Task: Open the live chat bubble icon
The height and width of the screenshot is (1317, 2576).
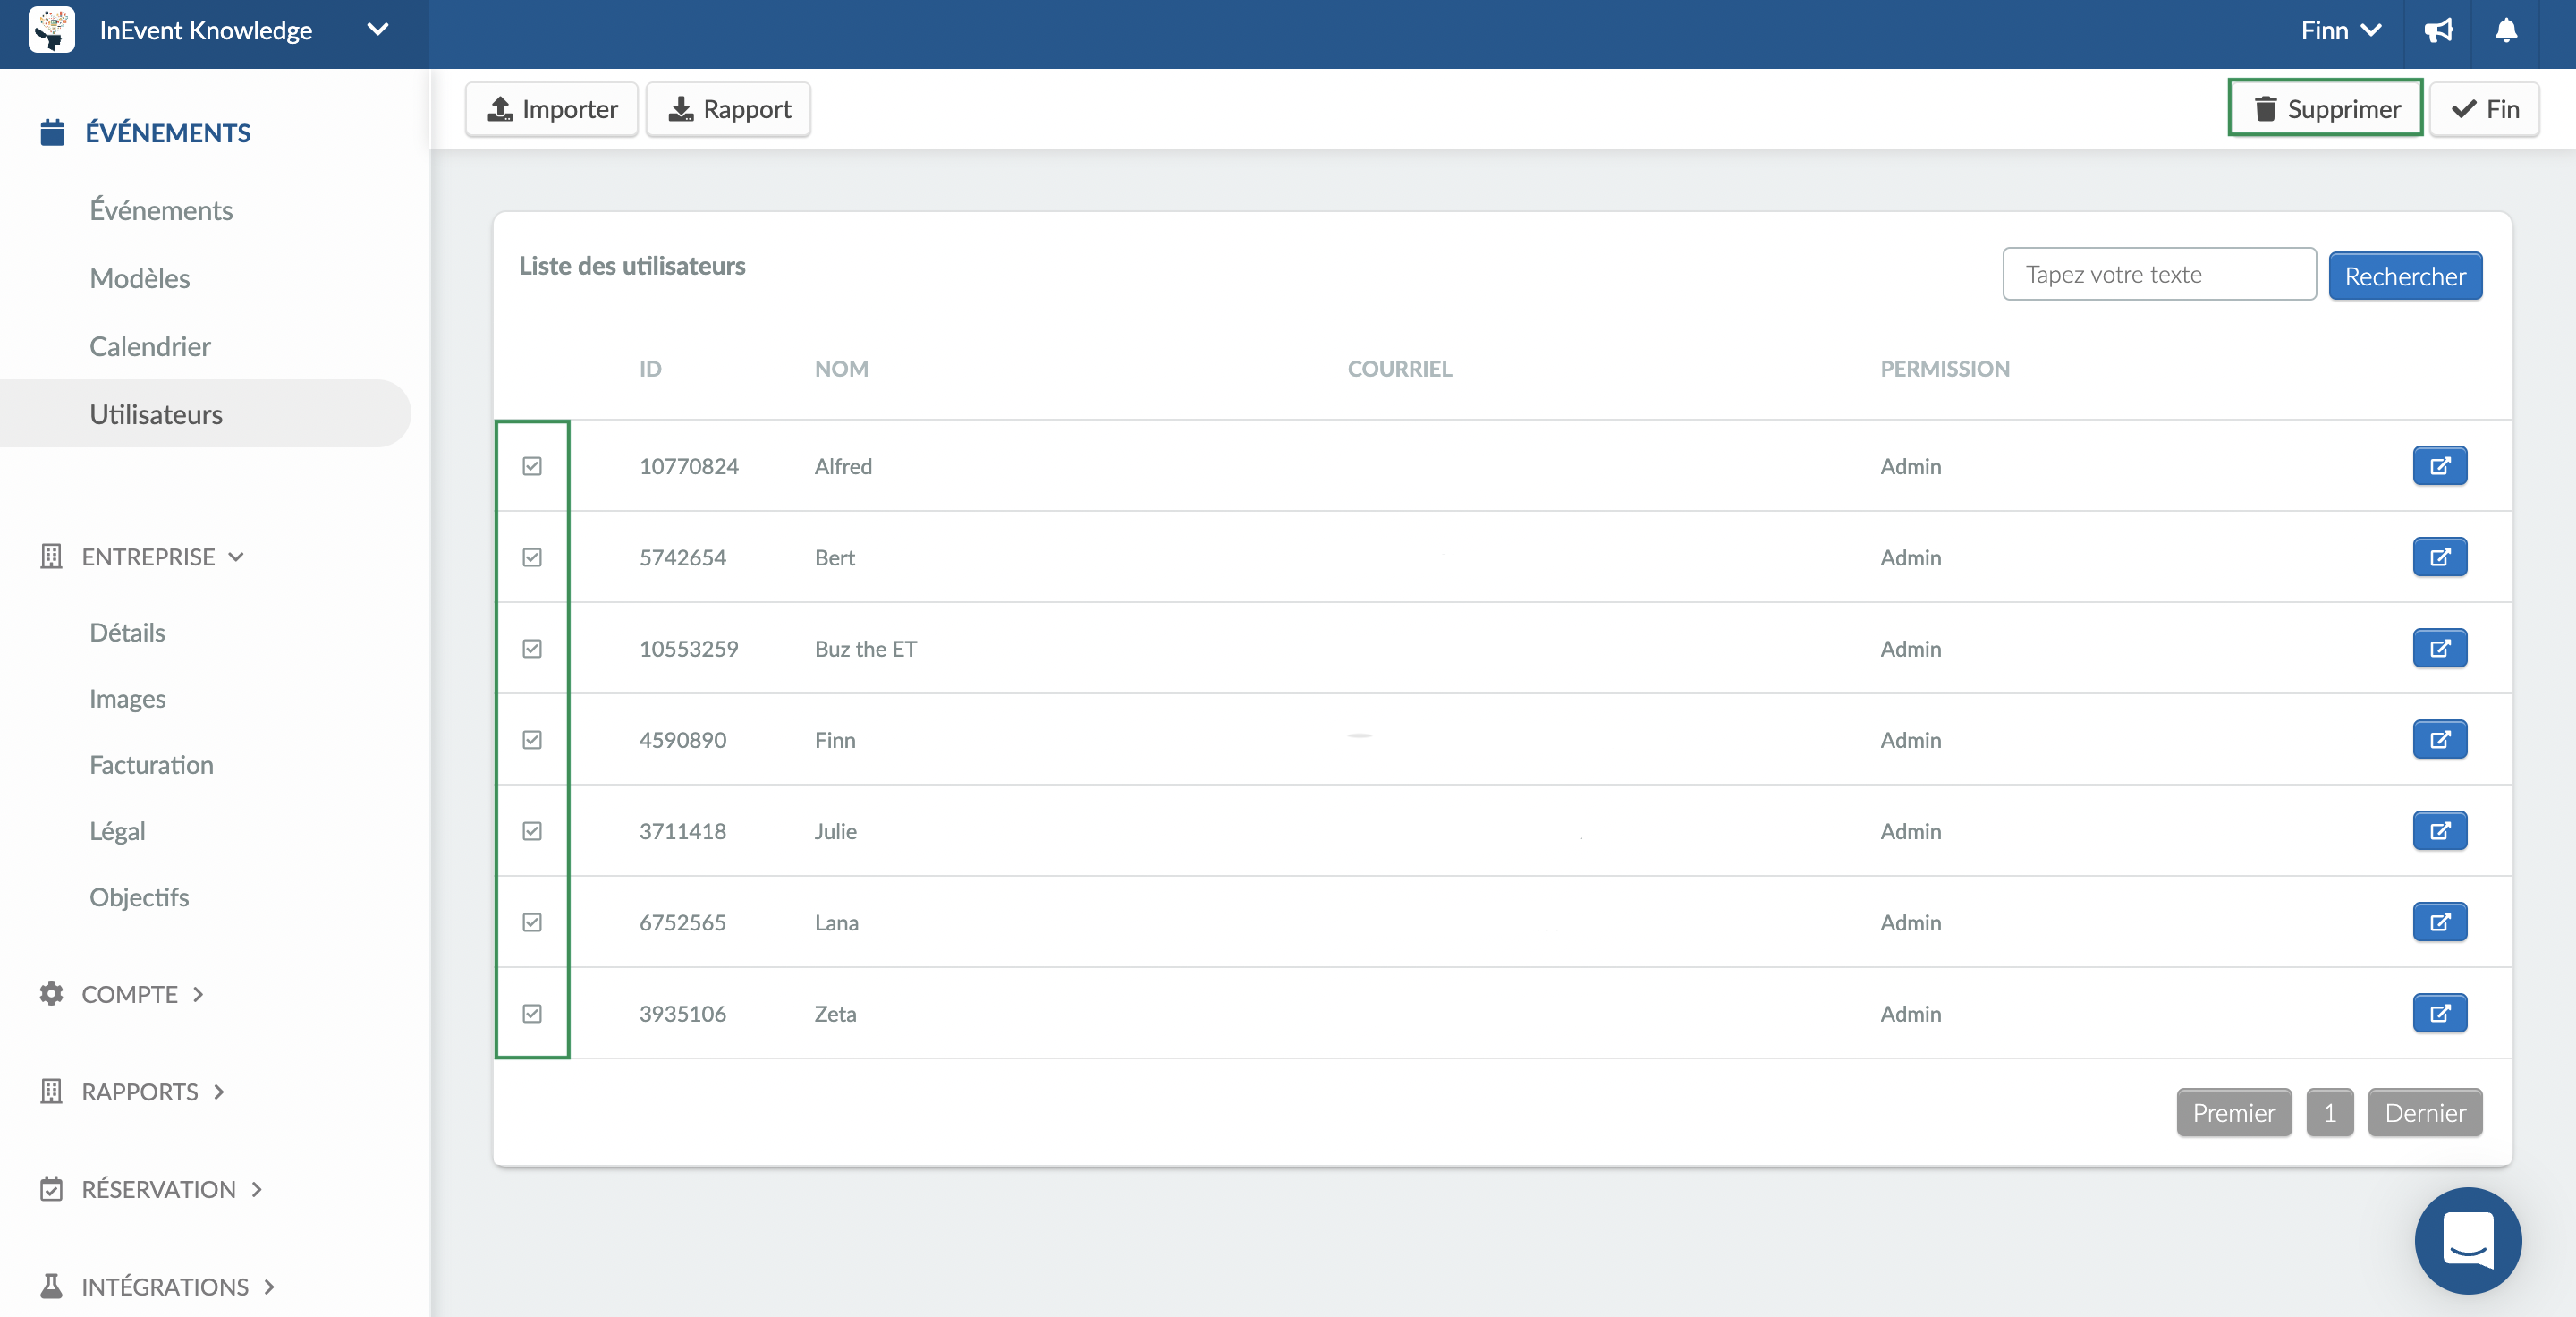Action: point(2468,1240)
